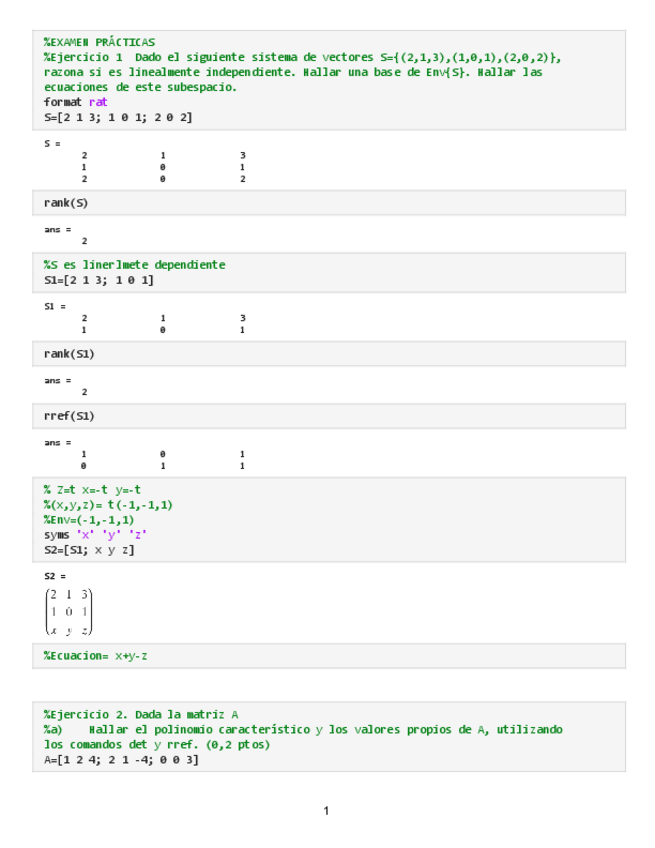
Task: Click the 'syms' code line
Action: pyautogui.click(x=95, y=535)
